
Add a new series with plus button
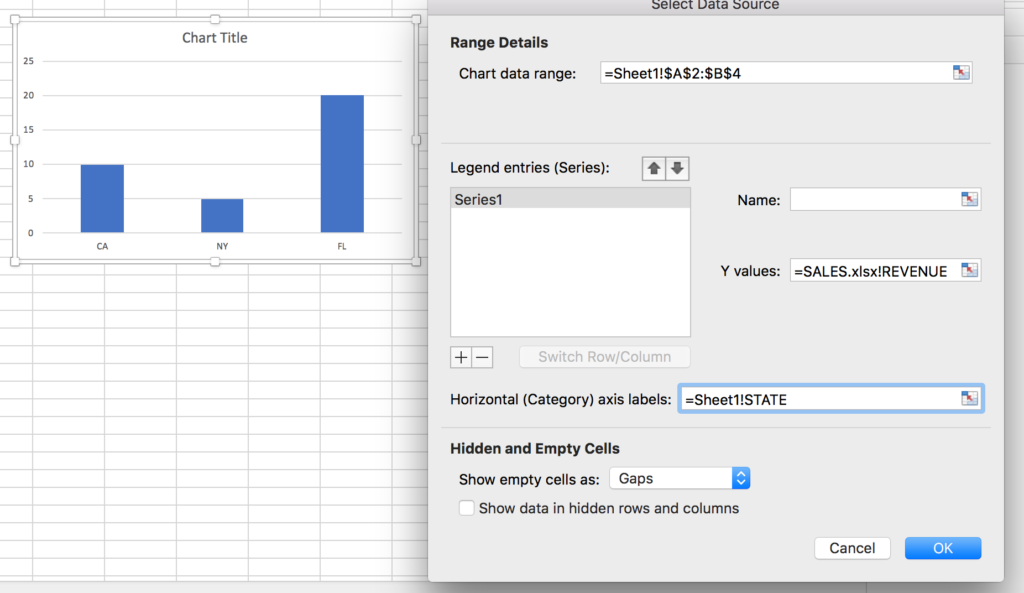coord(460,357)
